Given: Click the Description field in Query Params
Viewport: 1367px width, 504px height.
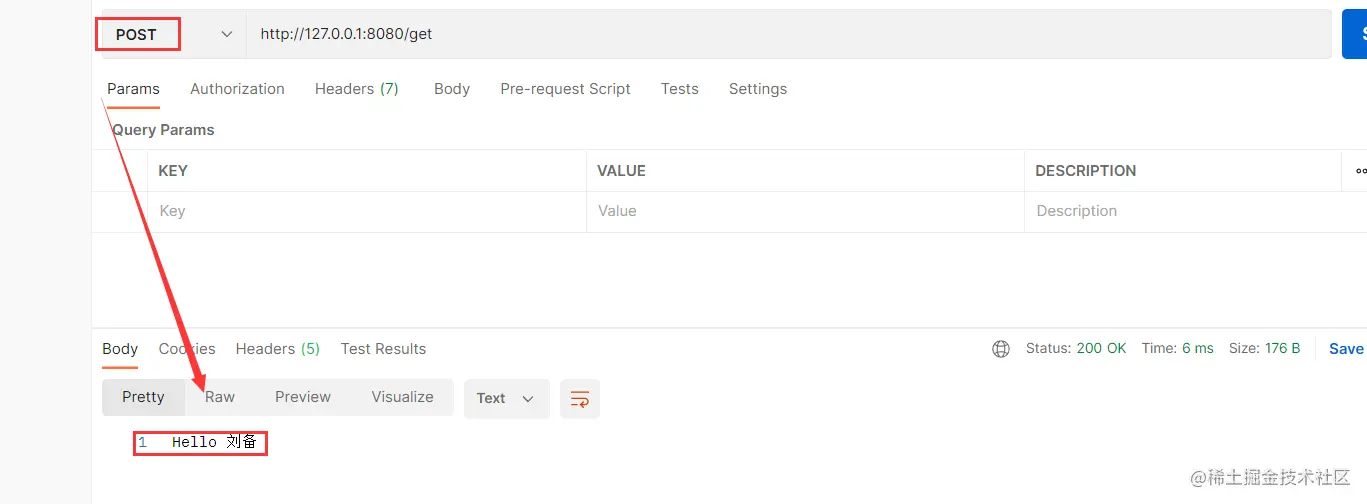Looking at the screenshot, I should [x=1180, y=211].
